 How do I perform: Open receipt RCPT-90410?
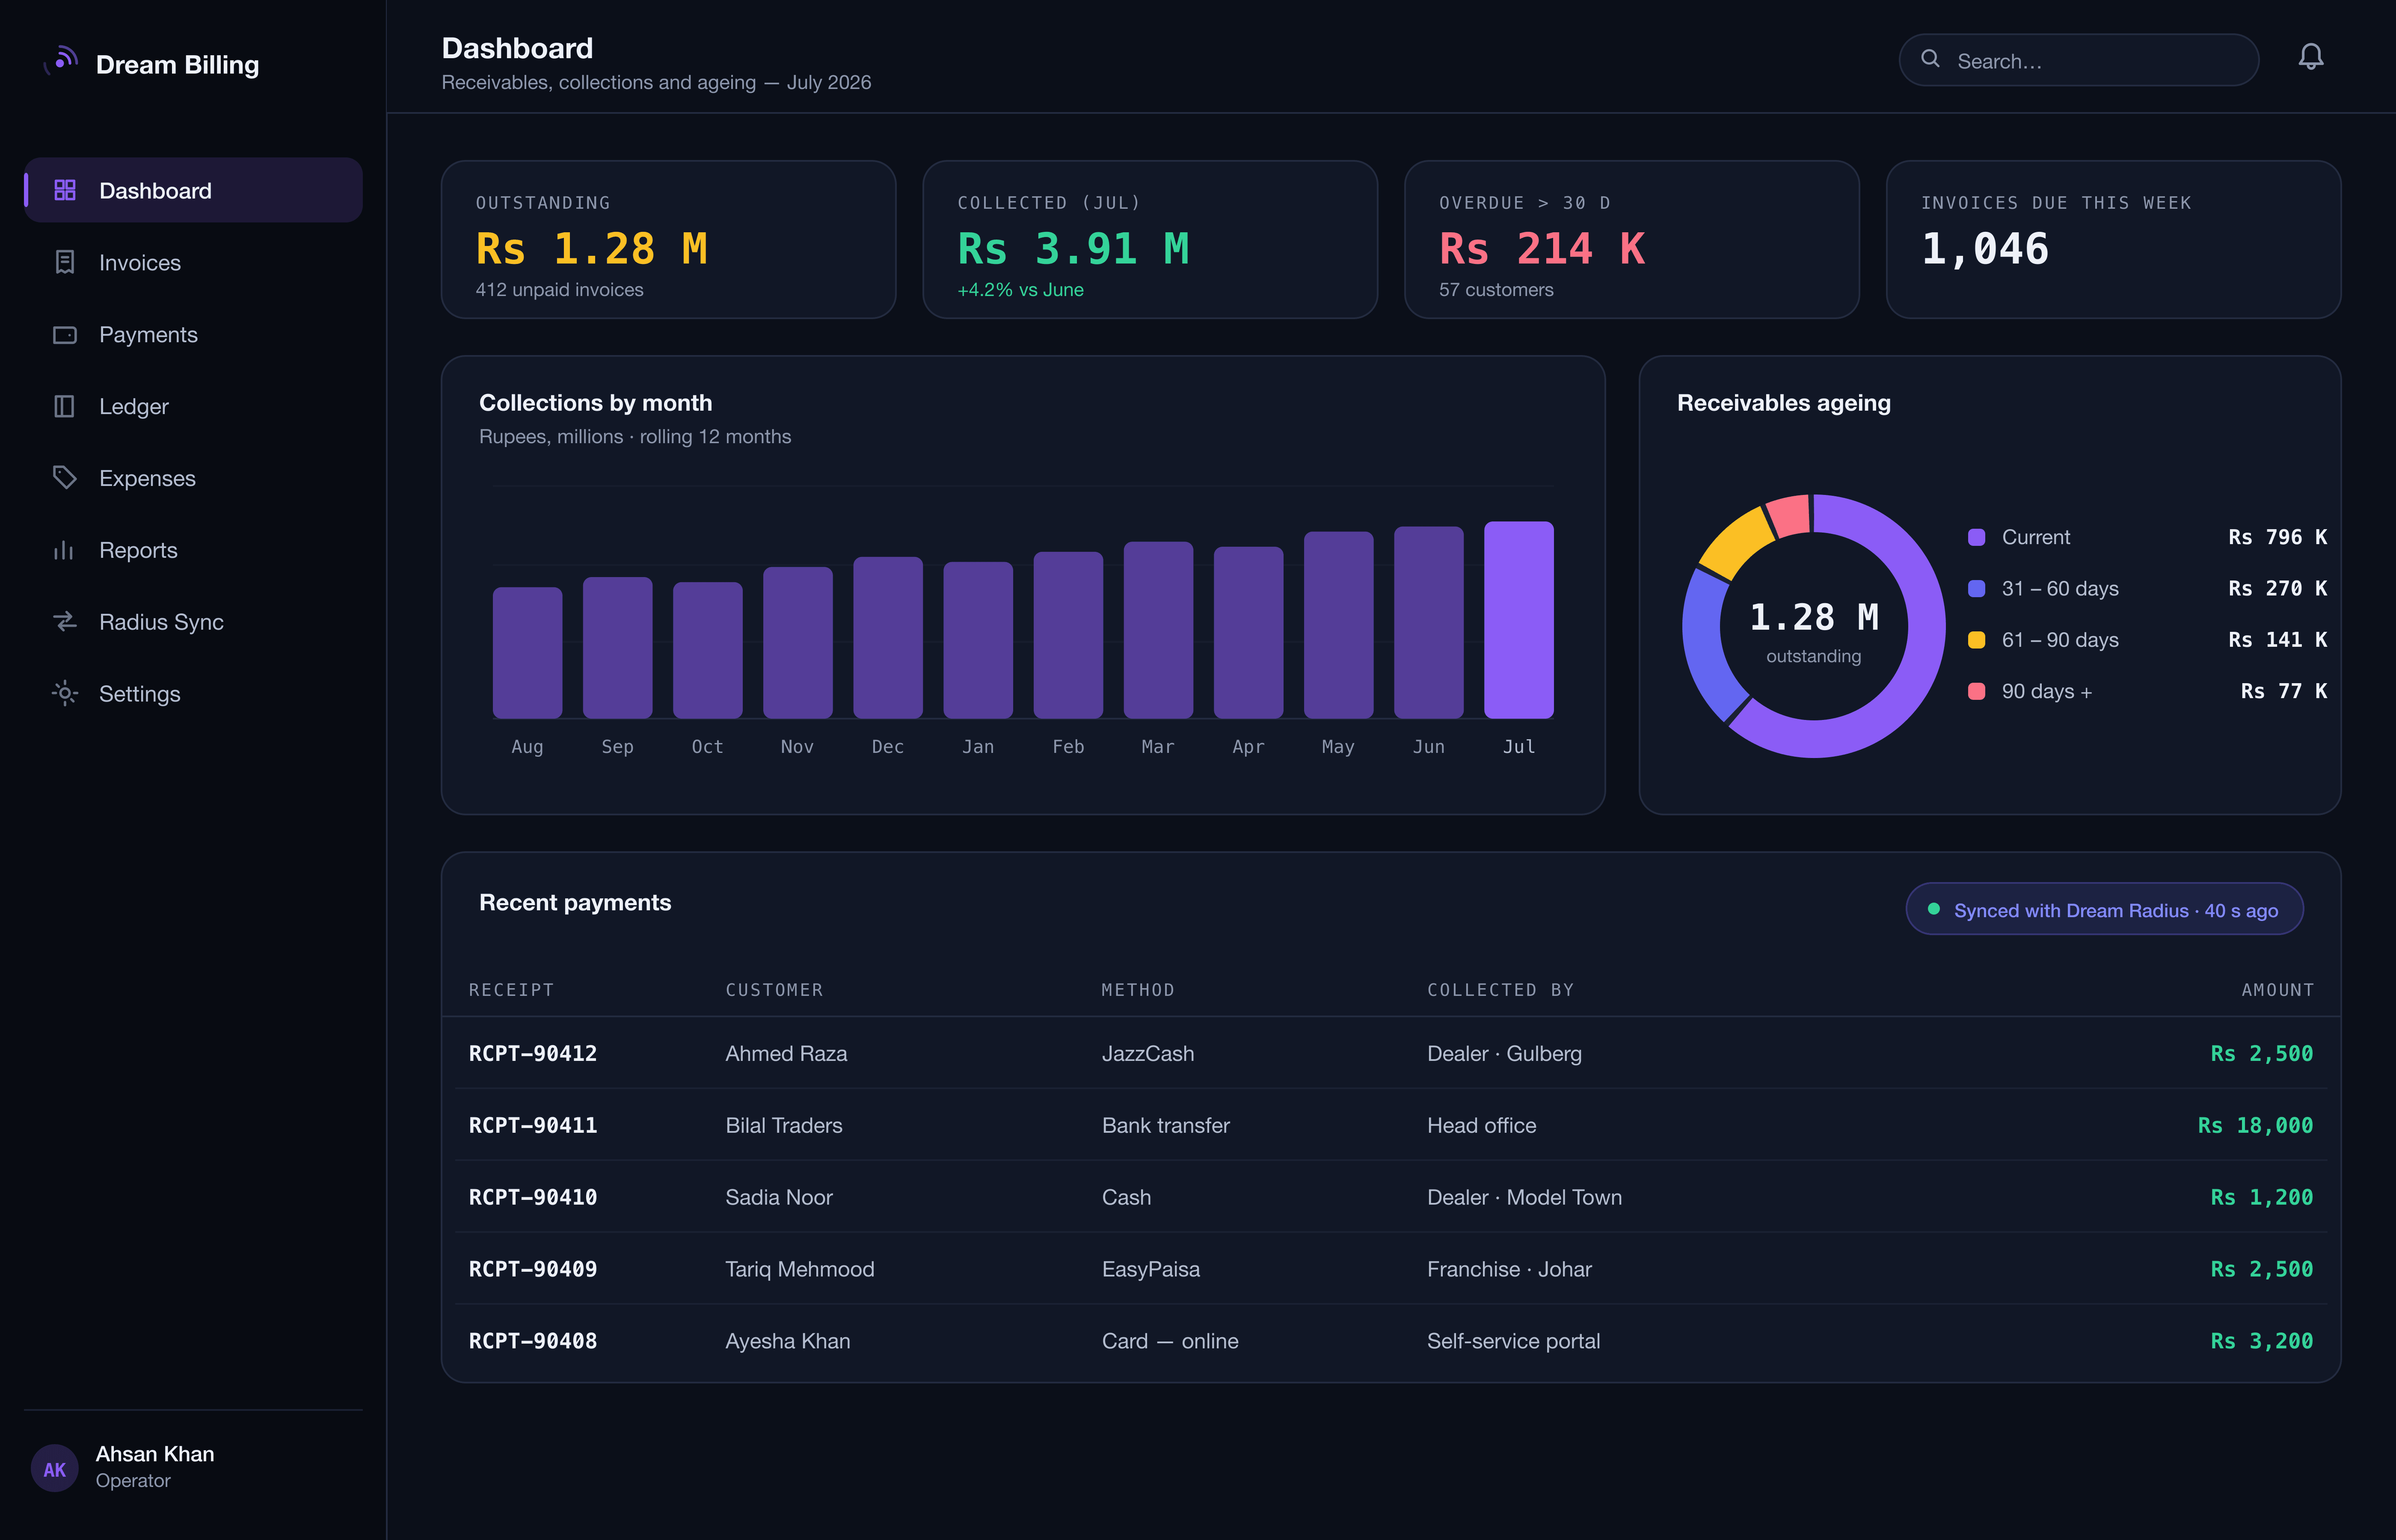533,1197
